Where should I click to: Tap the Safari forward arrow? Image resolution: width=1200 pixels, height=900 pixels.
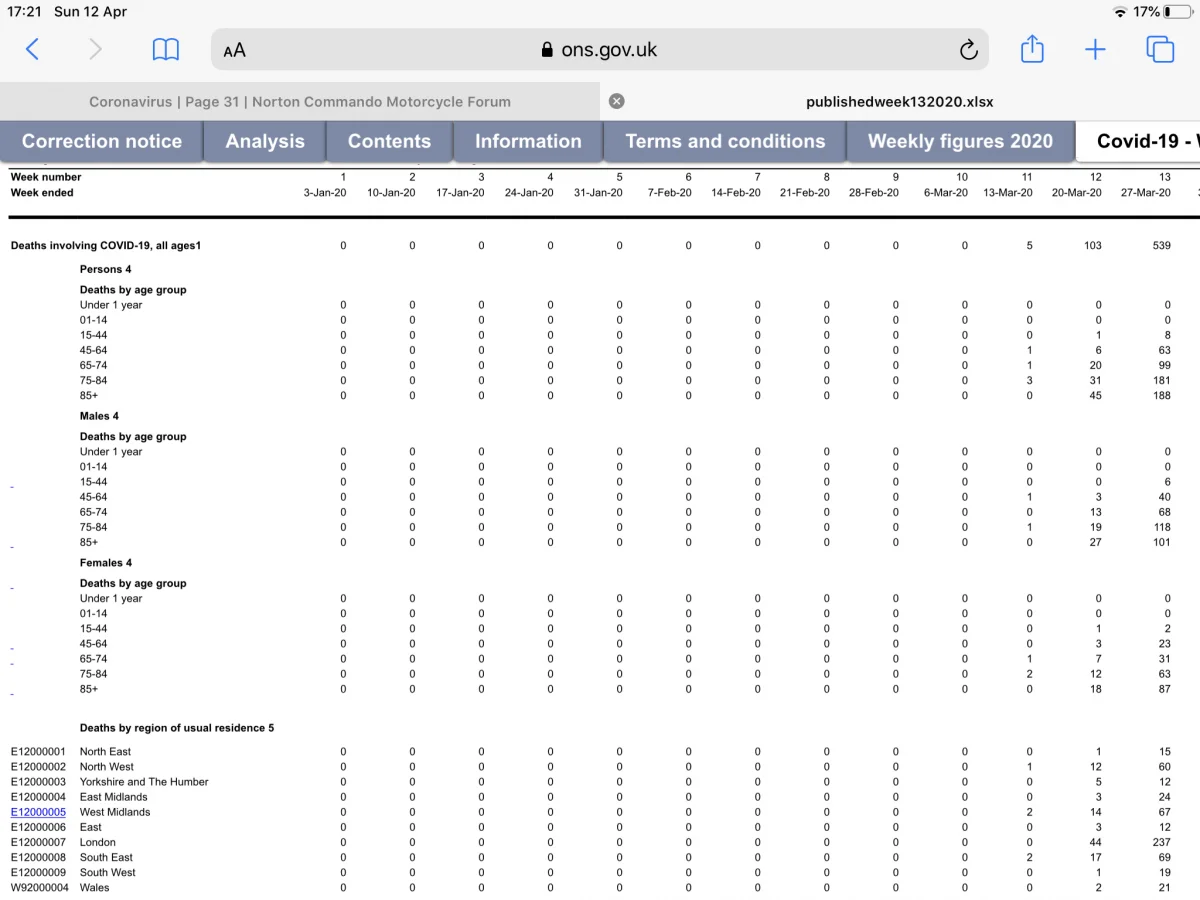[96, 49]
